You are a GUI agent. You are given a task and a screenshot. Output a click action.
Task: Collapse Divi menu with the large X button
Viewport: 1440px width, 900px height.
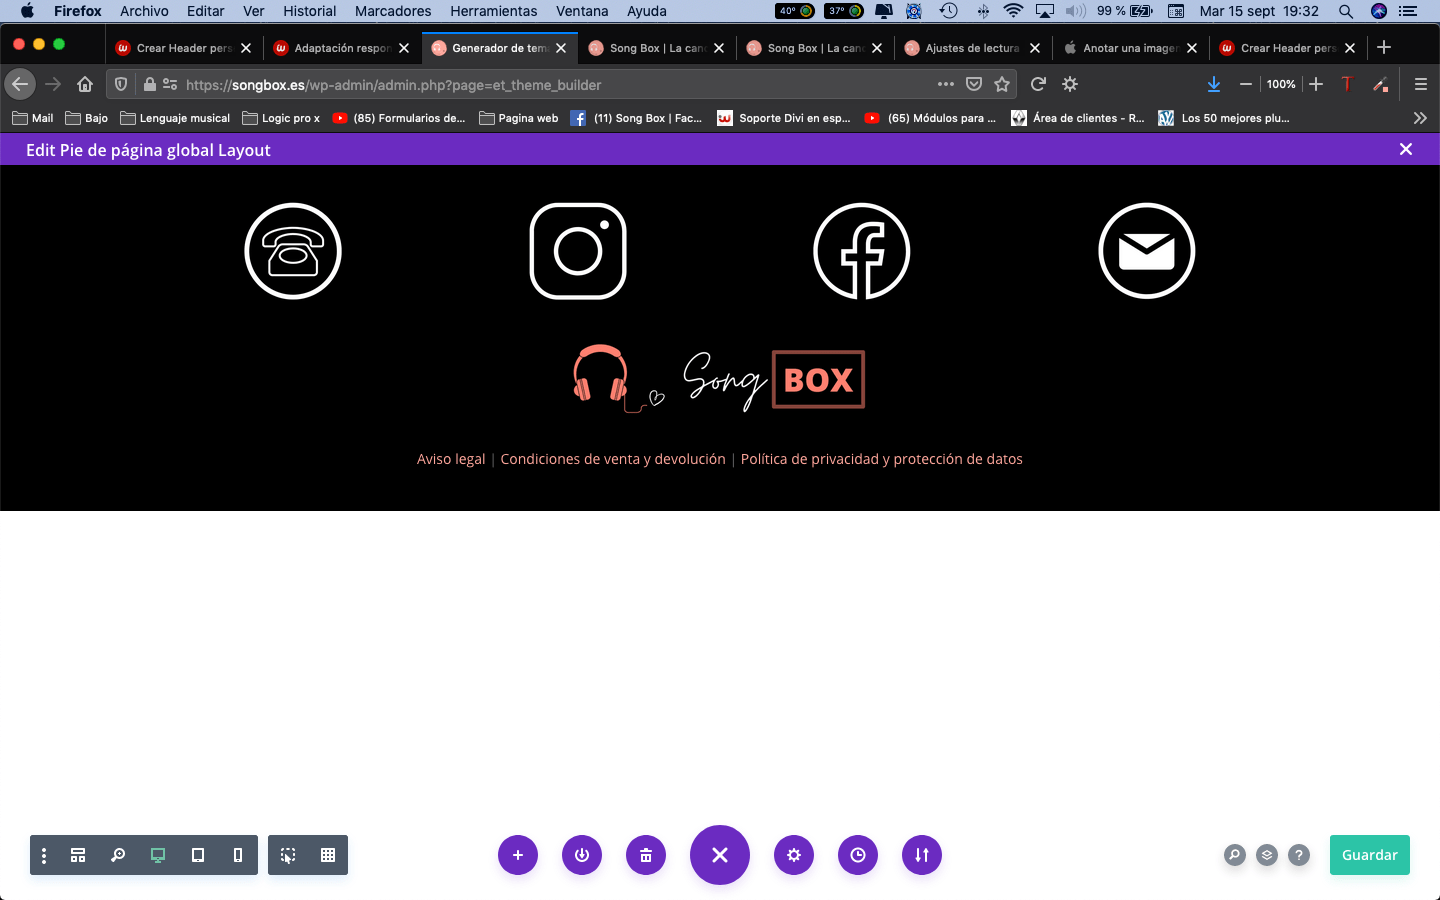point(720,855)
